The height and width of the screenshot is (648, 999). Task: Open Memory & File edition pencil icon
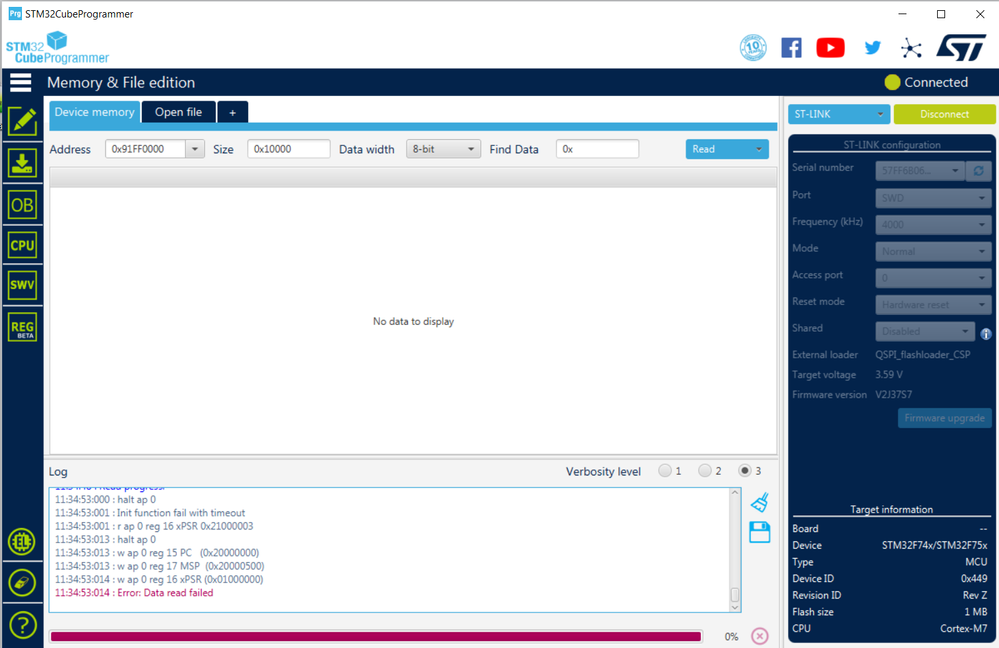(22, 121)
